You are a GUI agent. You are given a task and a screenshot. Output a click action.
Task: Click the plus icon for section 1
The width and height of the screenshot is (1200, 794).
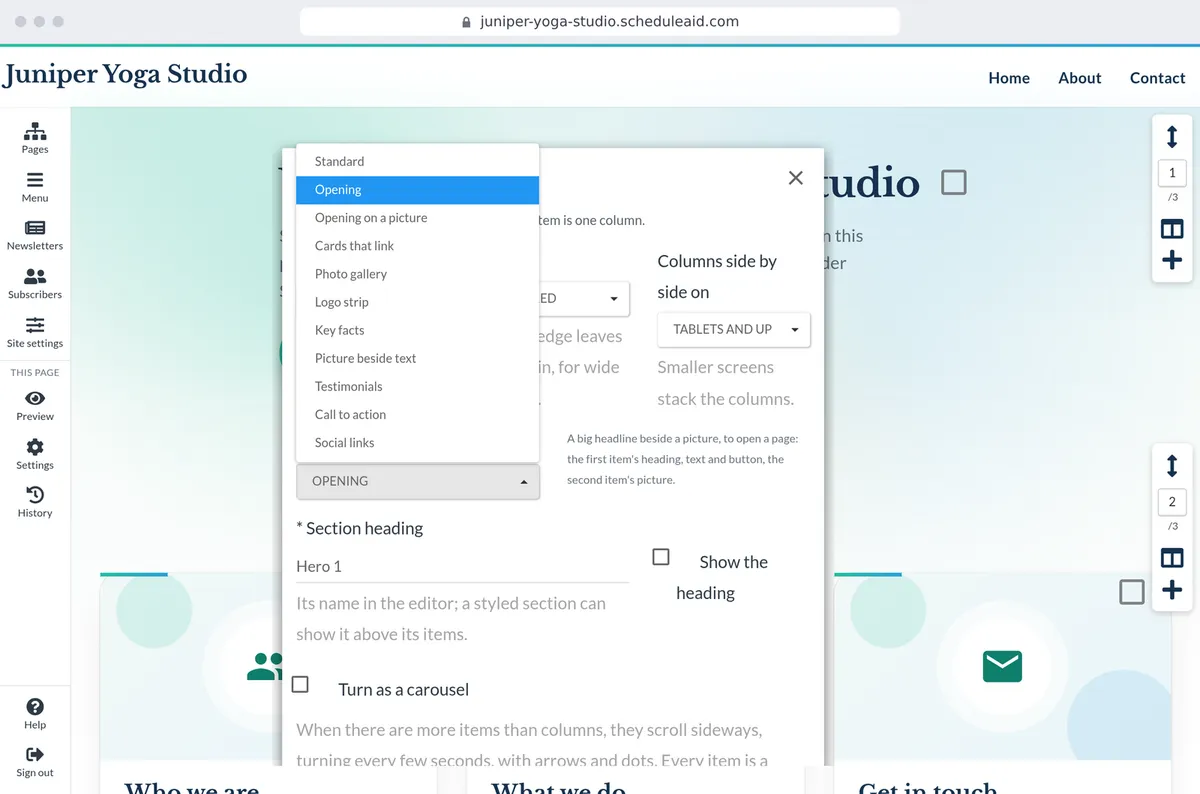pyautogui.click(x=1172, y=261)
